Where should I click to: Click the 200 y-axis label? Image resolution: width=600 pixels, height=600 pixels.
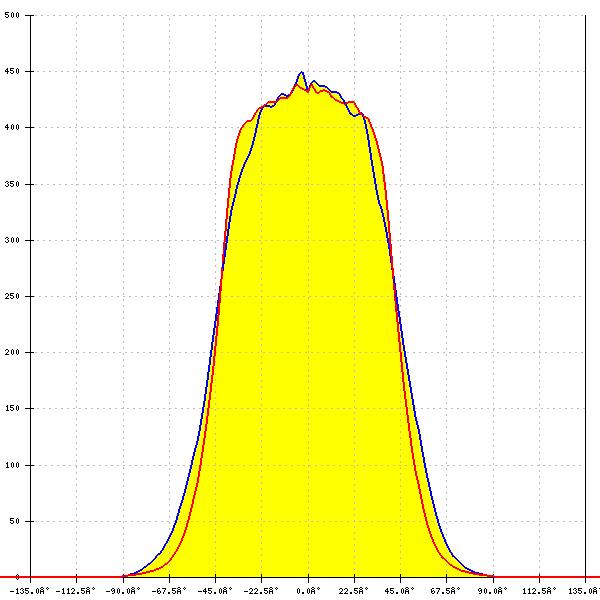[12, 352]
